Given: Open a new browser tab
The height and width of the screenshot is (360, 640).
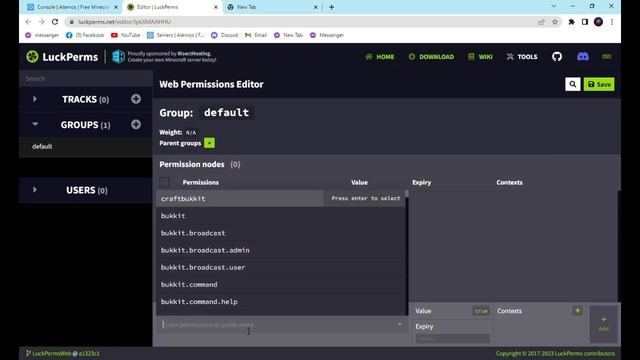Looking at the screenshot, I should coord(331,7).
